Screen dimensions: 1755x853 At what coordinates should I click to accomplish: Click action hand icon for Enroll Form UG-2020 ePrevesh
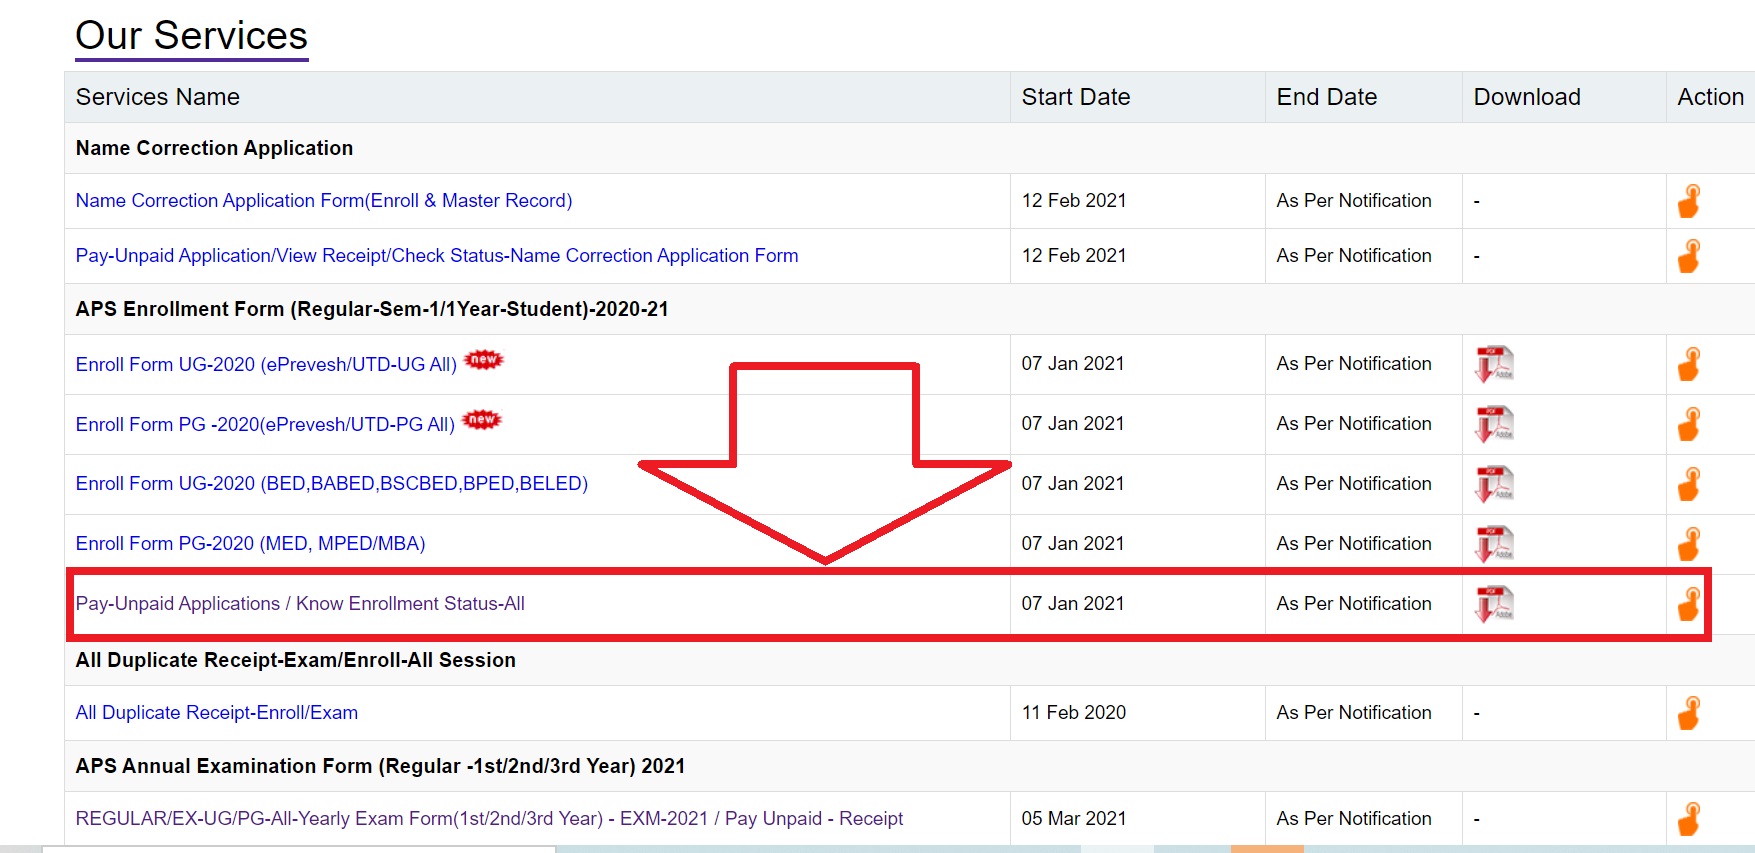tap(1689, 364)
